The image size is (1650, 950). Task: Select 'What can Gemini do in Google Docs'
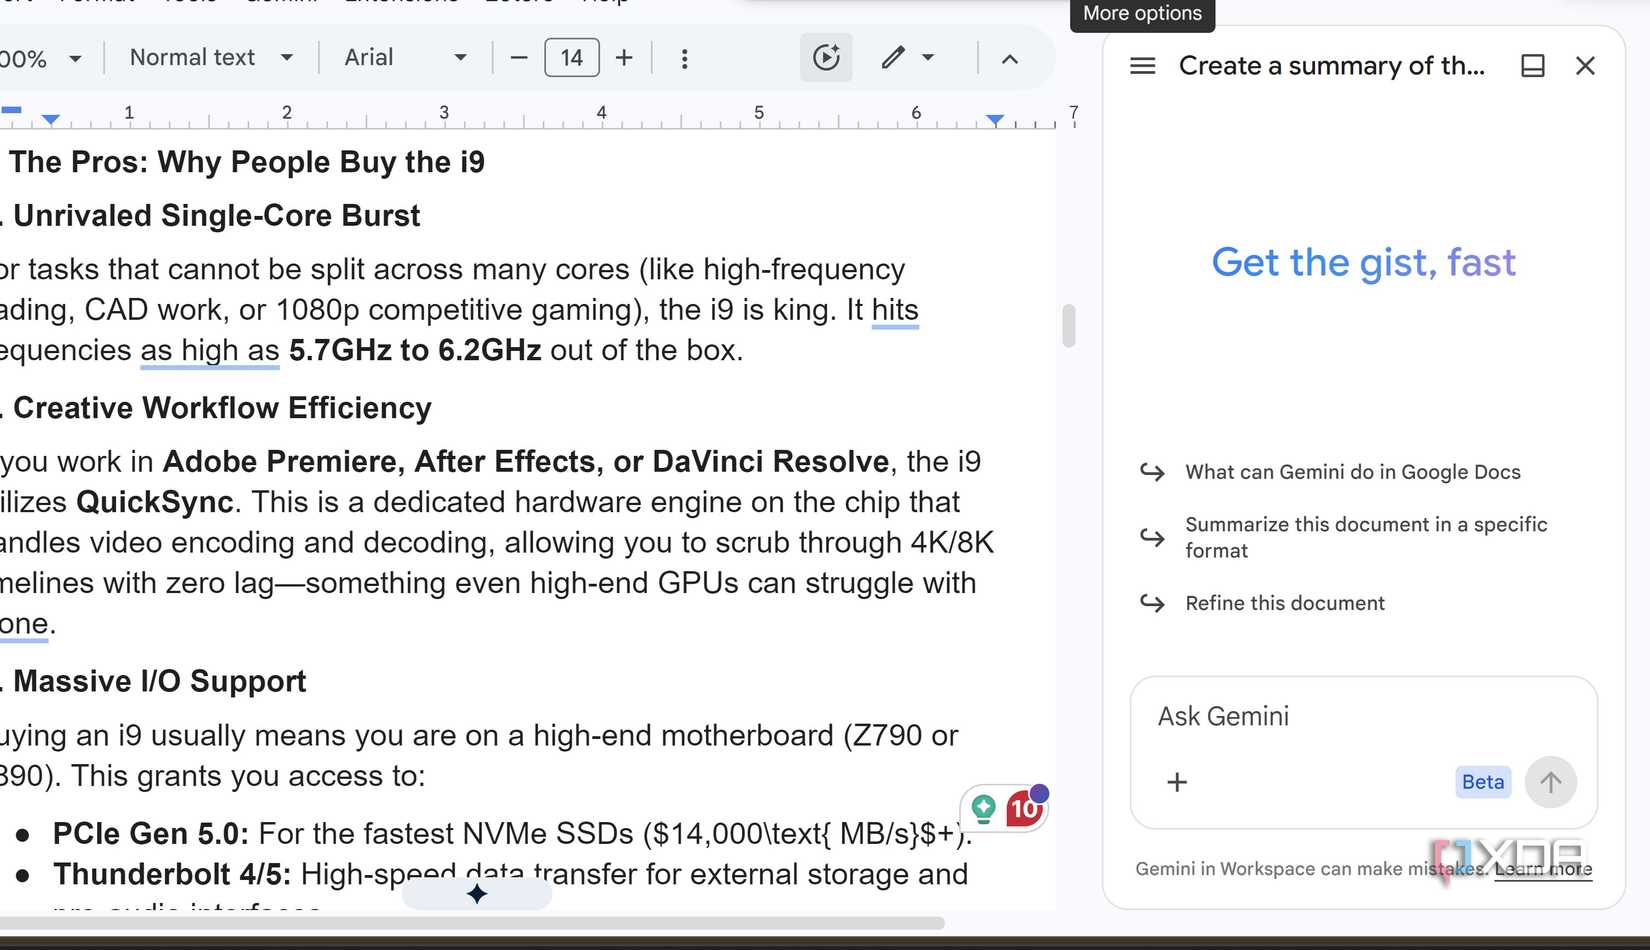[x=1352, y=472]
